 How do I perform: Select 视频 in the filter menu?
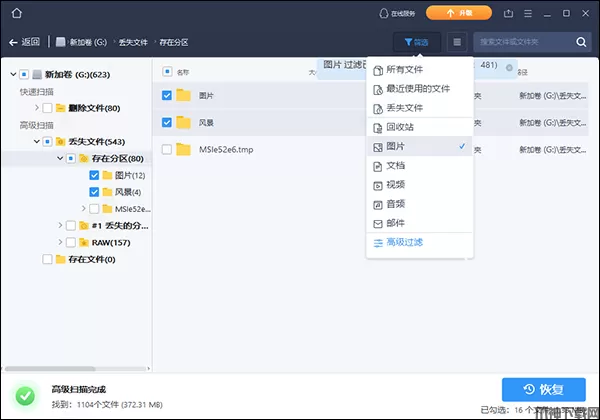pos(395,185)
